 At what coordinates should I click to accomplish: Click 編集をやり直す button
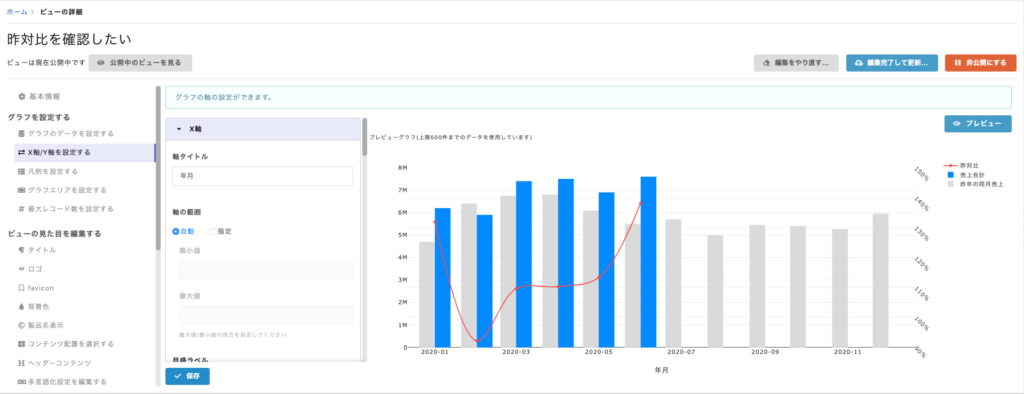796,63
